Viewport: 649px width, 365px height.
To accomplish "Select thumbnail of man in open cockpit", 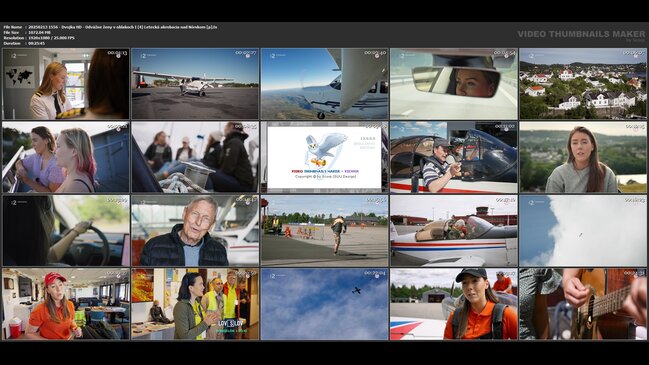I will coord(454,157).
